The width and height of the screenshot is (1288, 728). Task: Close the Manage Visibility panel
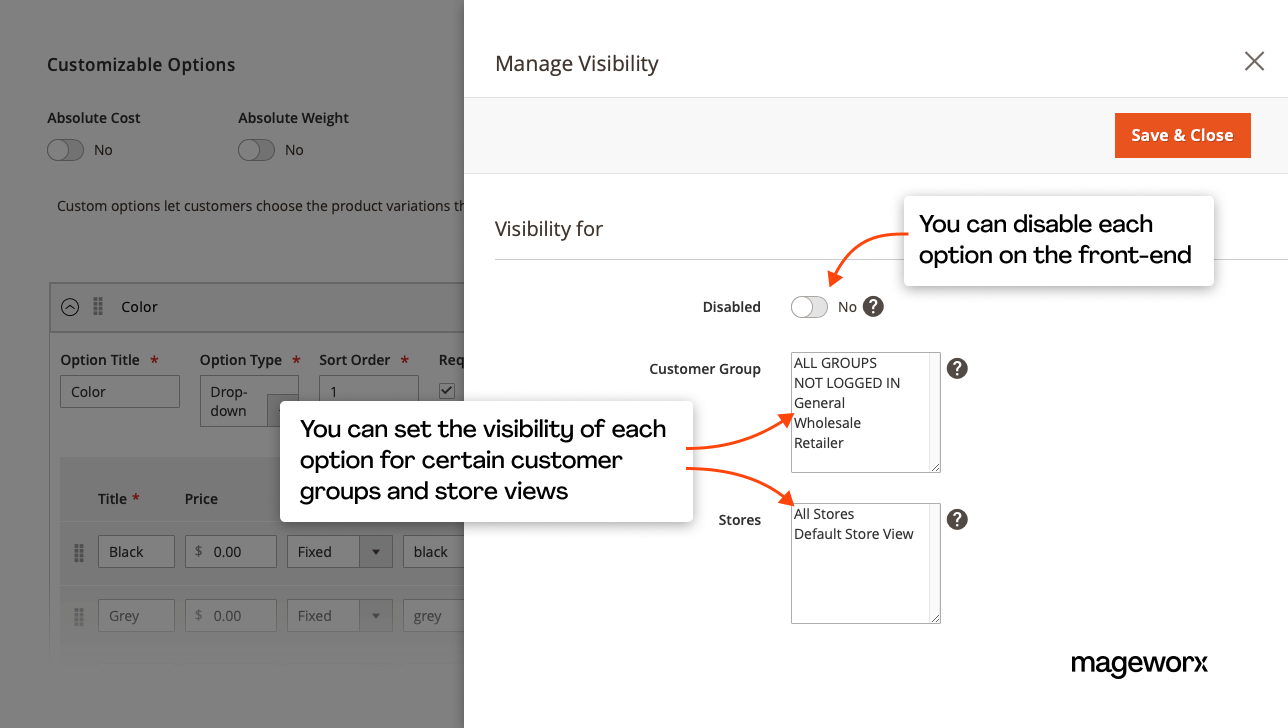(x=1254, y=61)
